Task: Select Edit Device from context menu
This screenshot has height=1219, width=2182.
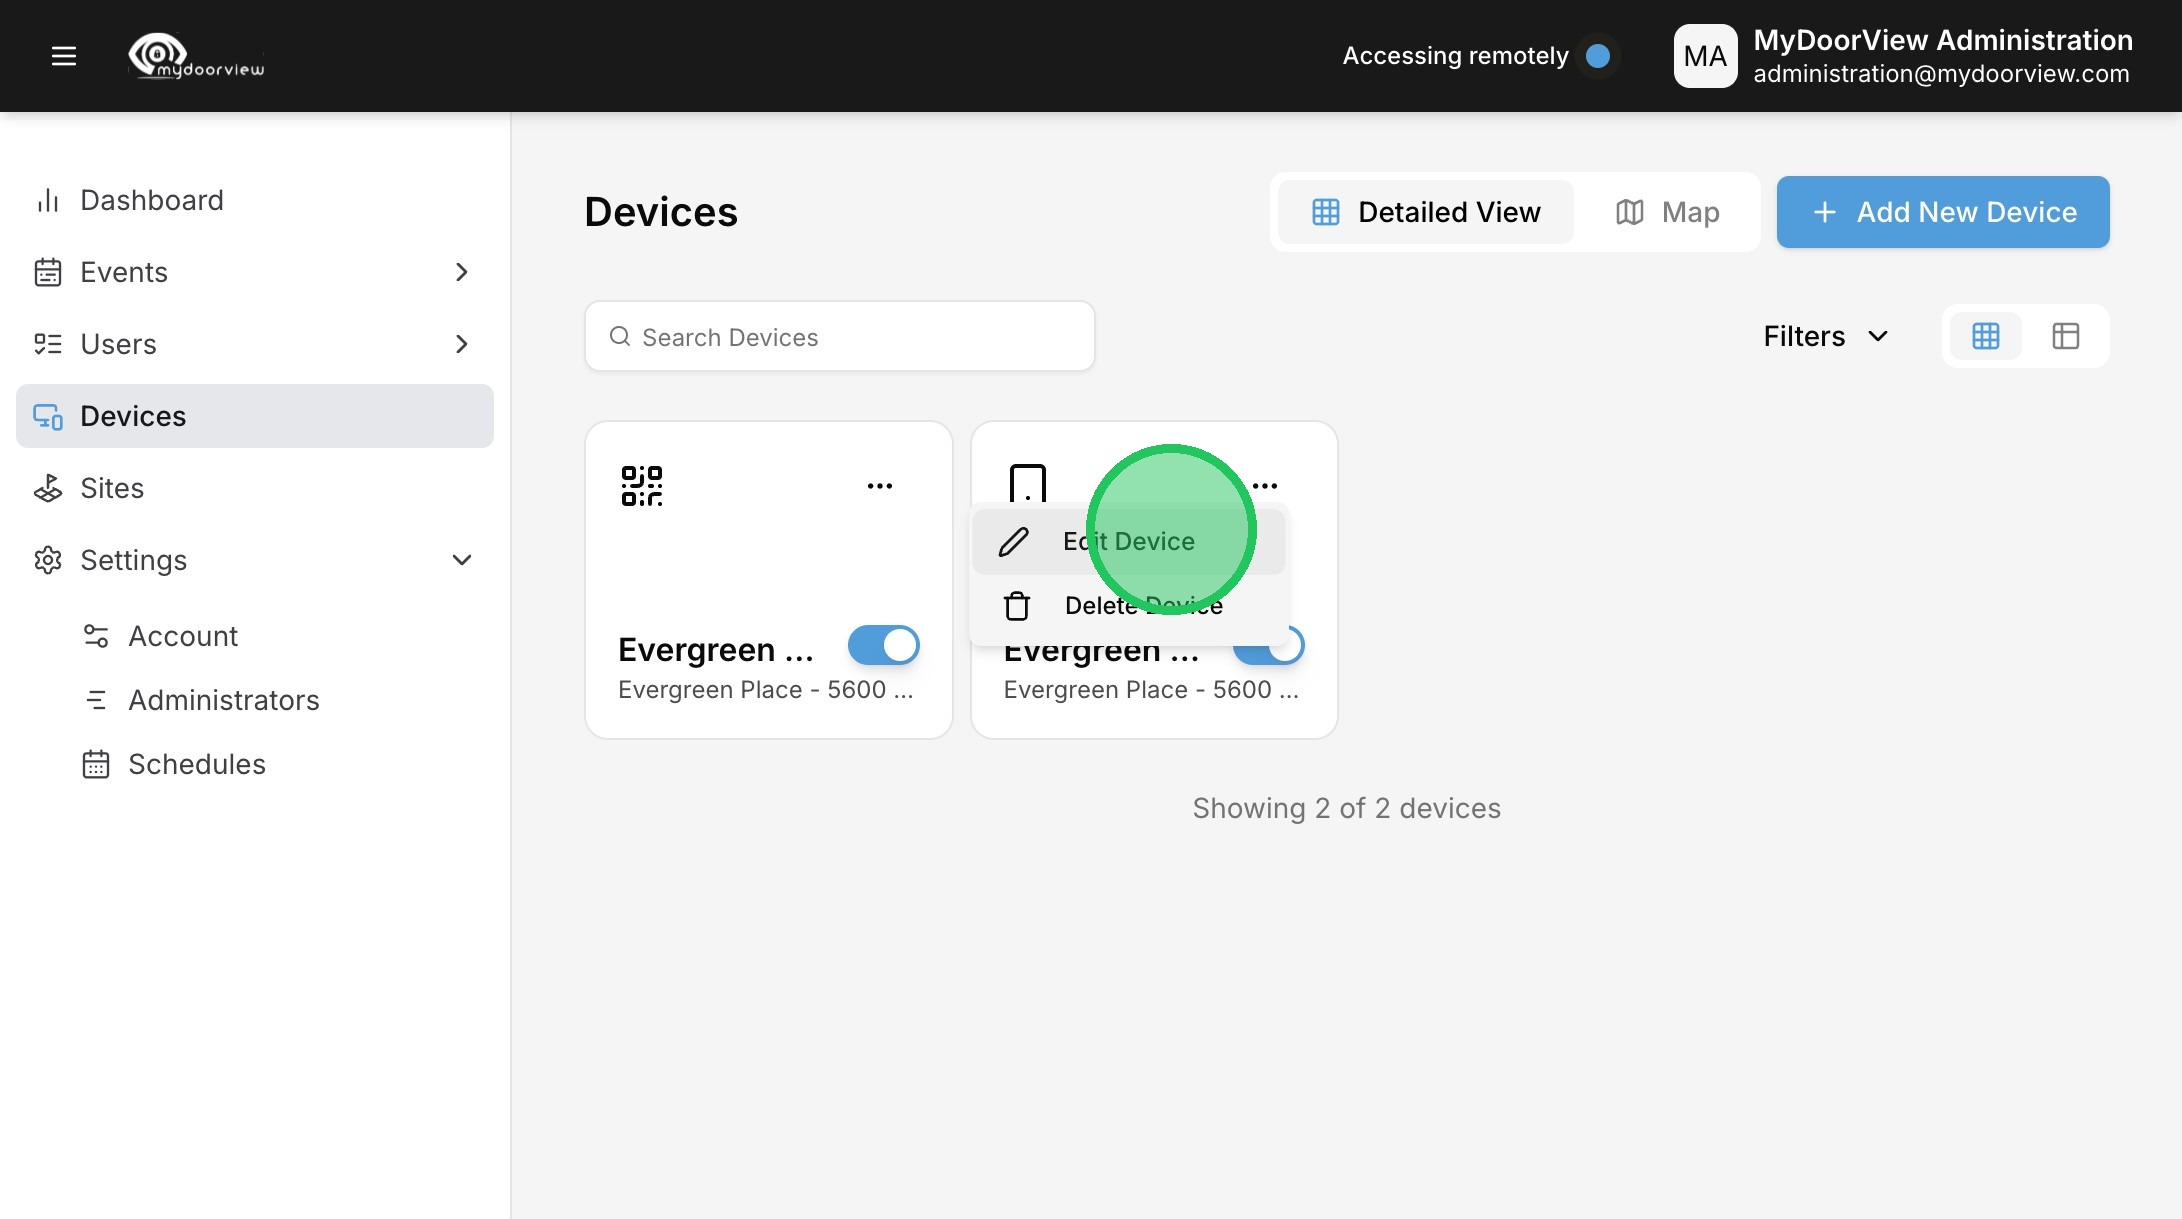Action: pos(1128,541)
